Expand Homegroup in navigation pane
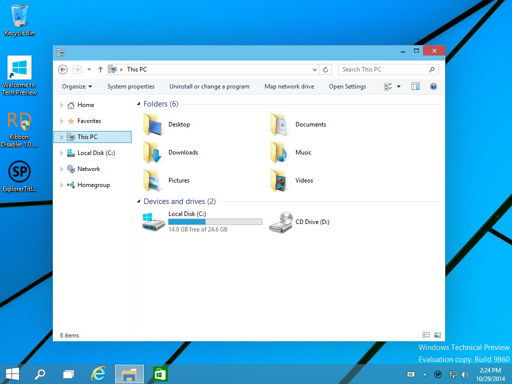Image resolution: width=512 pixels, height=384 pixels. (61, 185)
